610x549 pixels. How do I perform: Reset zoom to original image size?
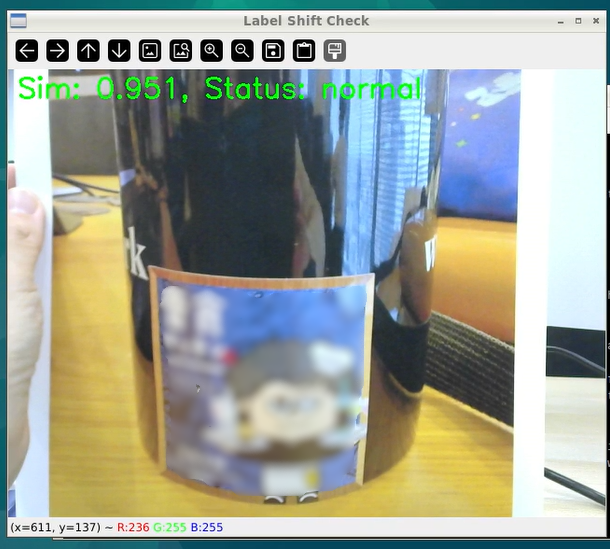click(x=150, y=50)
